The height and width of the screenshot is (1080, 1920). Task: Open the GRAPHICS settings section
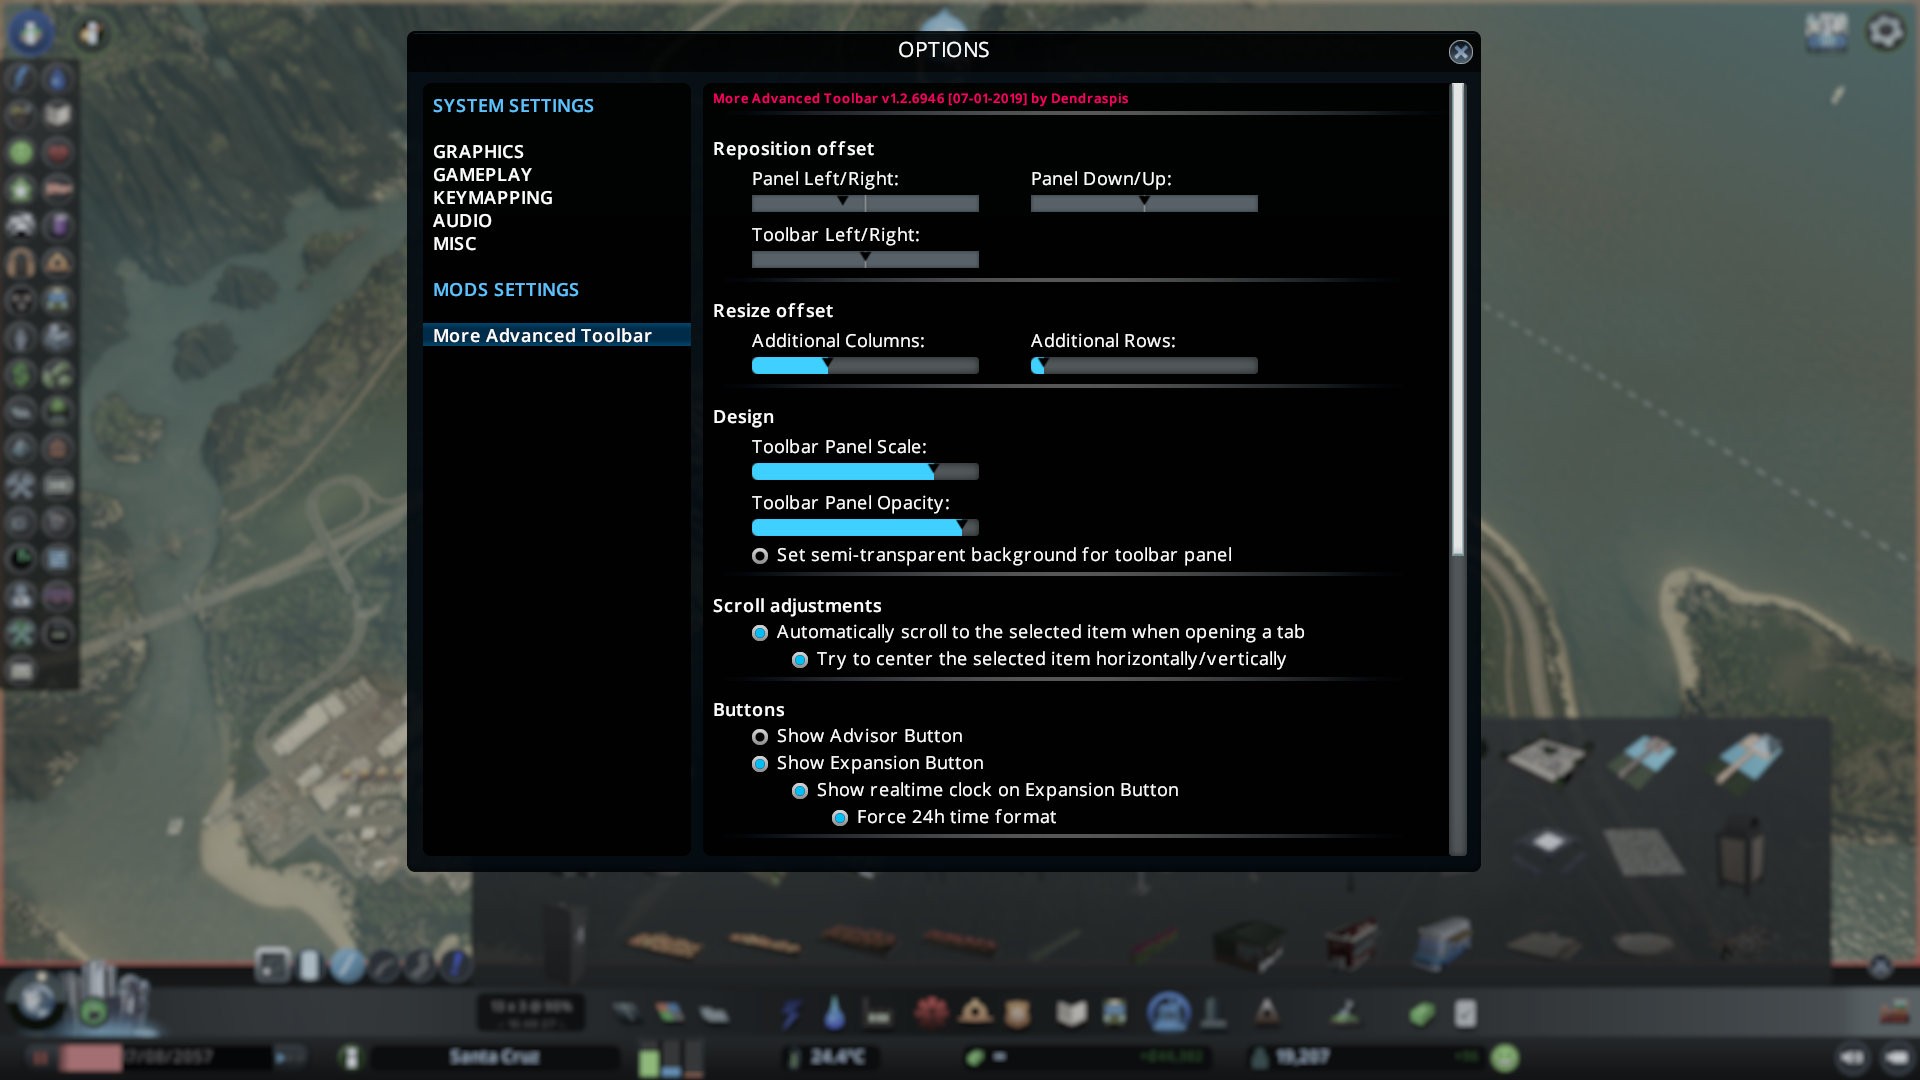pyautogui.click(x=478, y=152)
